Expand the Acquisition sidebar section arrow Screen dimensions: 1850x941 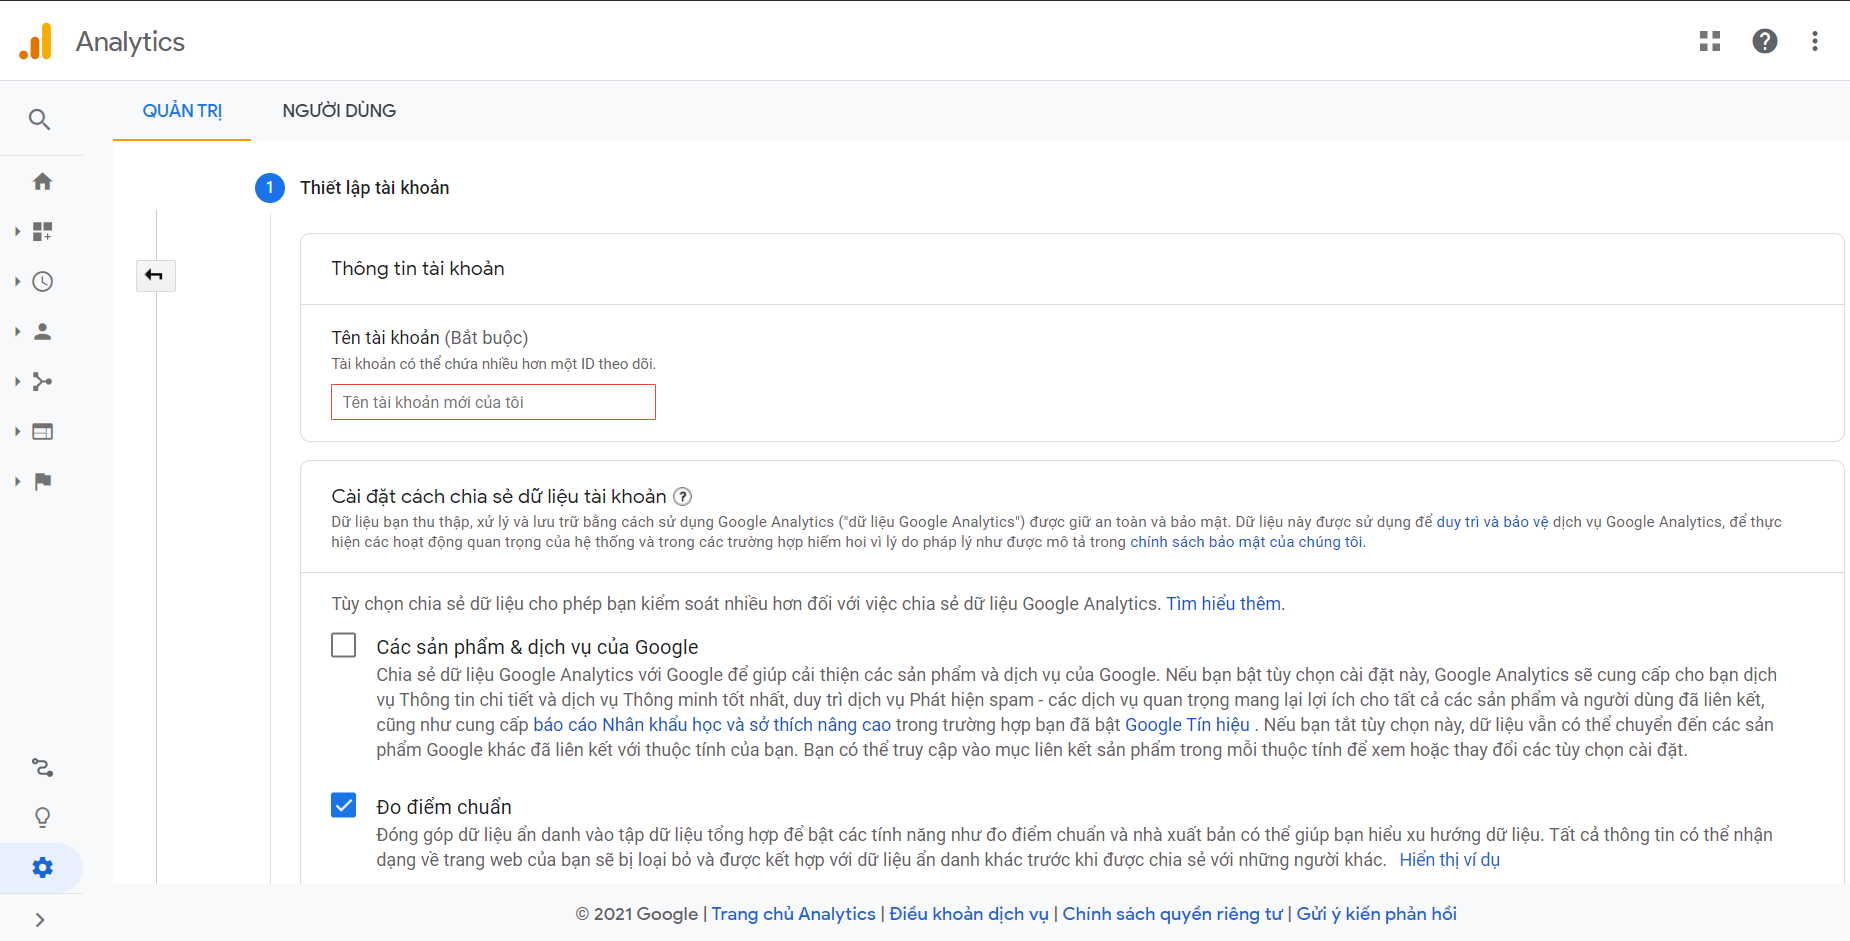18,382
